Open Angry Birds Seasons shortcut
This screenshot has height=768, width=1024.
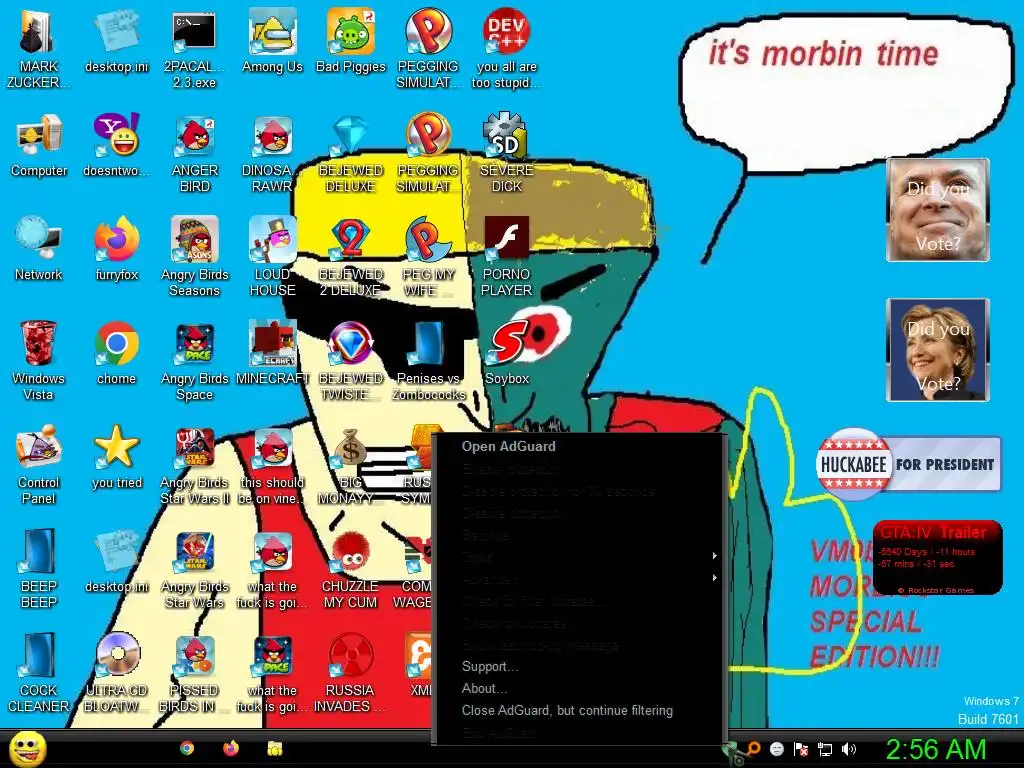(195, 257)
